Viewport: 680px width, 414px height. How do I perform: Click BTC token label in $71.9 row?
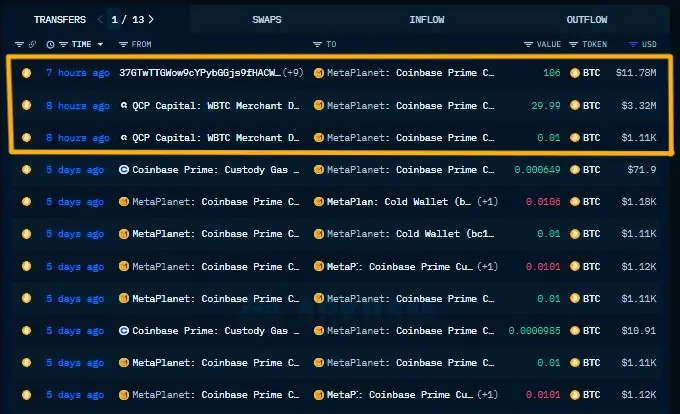coord(591,170)
